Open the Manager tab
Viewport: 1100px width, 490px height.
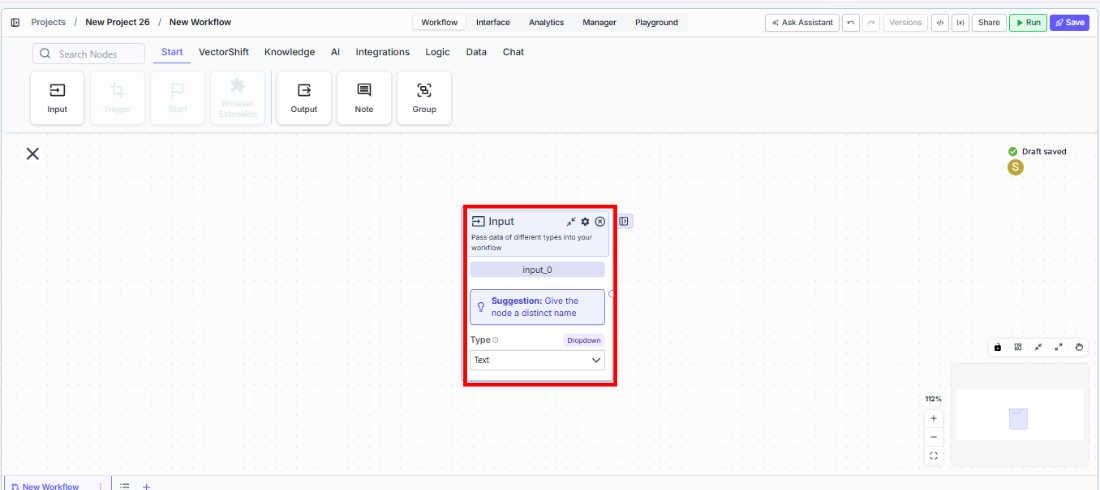[599, 22]
